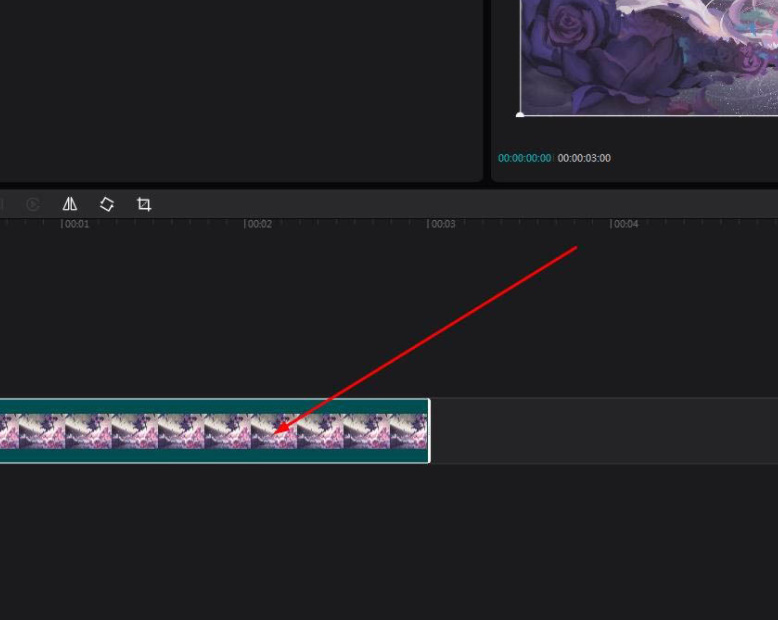Click the empty track area right of the clip
This screenshot has width=778, height=620.
click(600, 431)
